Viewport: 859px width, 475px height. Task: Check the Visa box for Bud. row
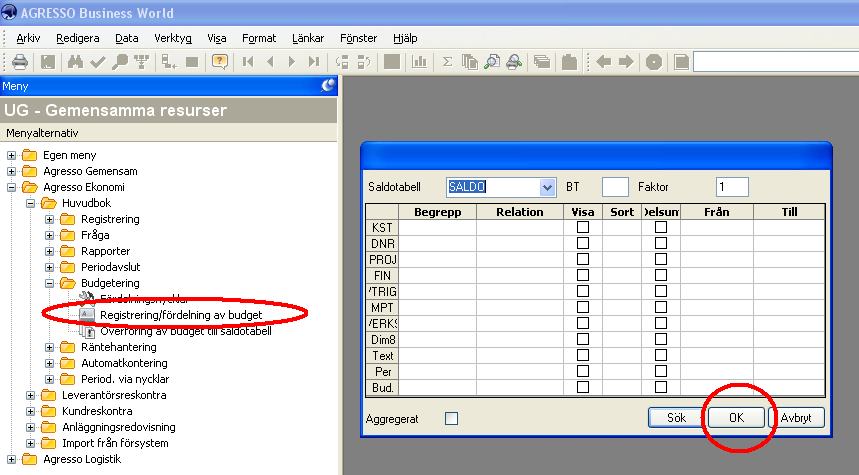(x=583, y=387)
